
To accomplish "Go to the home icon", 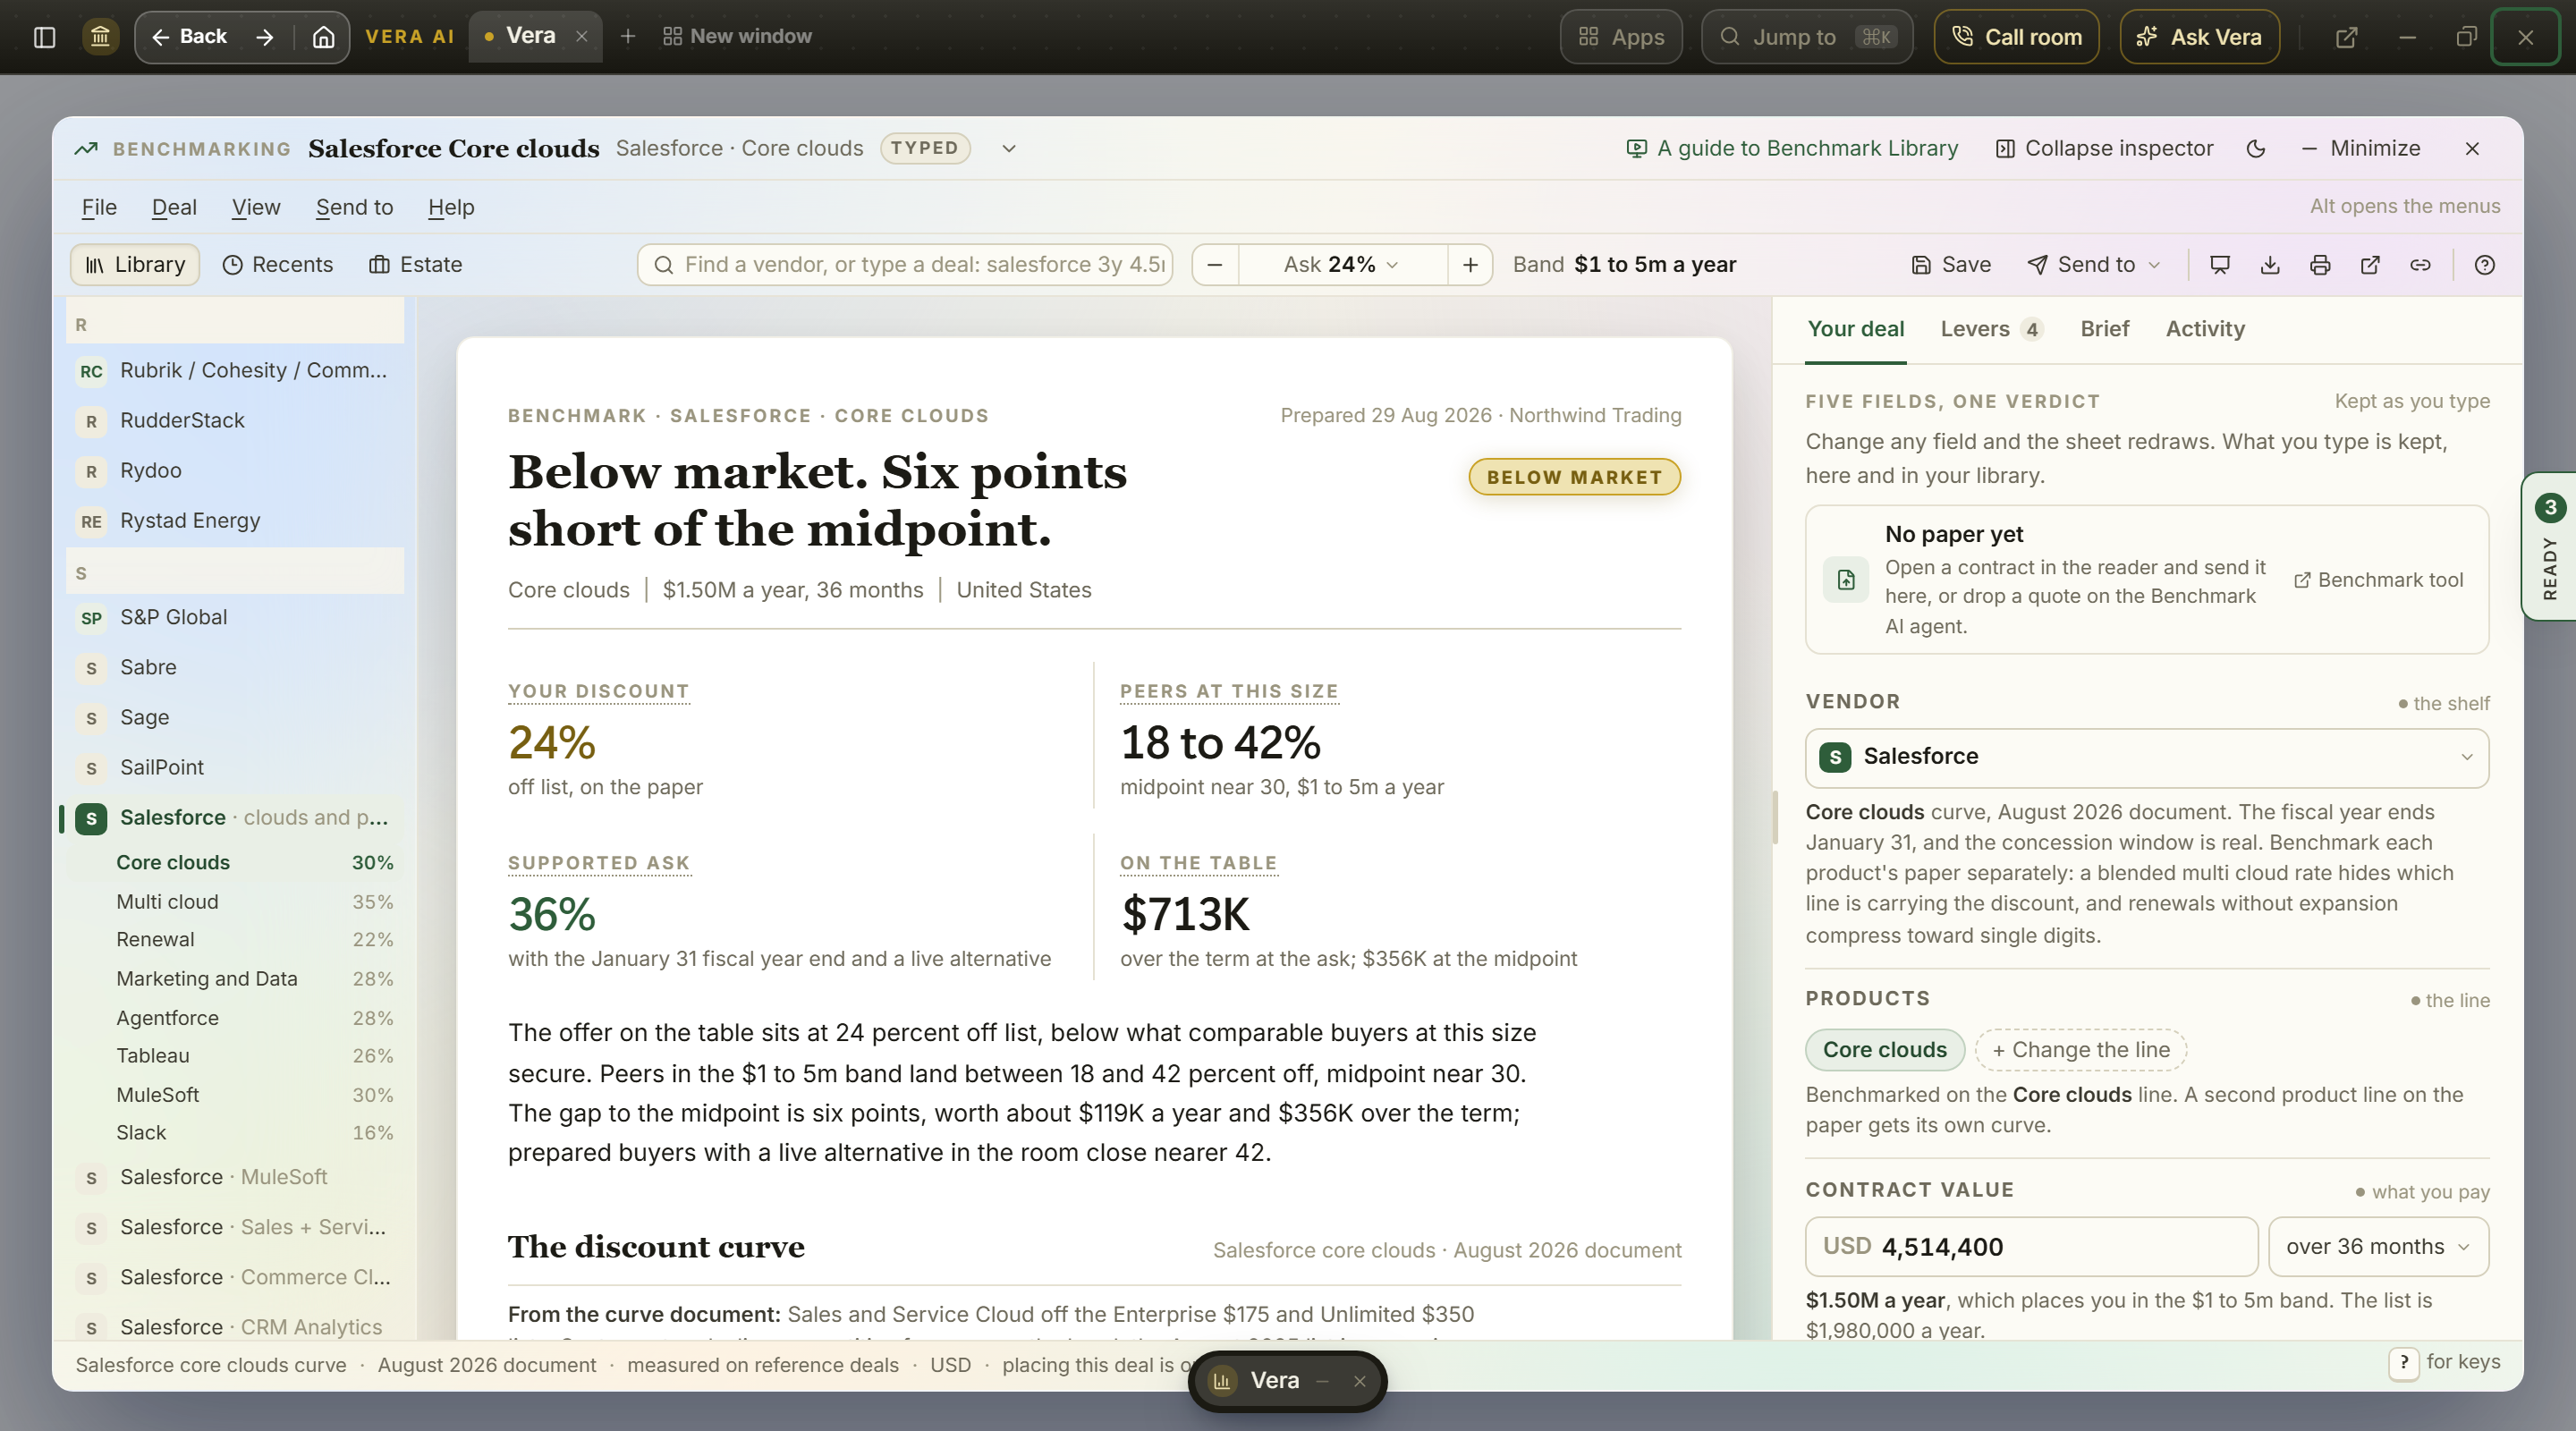I will tap(323, 37).
